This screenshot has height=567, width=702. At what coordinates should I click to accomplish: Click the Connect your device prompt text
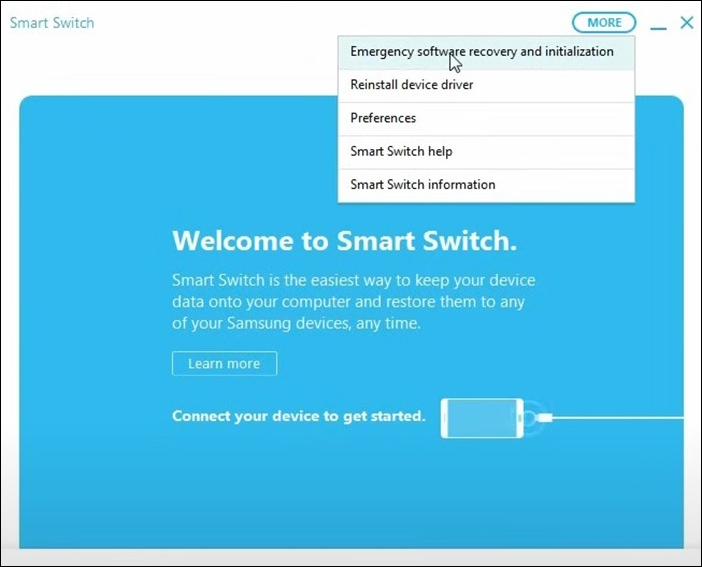pos(299,416)
